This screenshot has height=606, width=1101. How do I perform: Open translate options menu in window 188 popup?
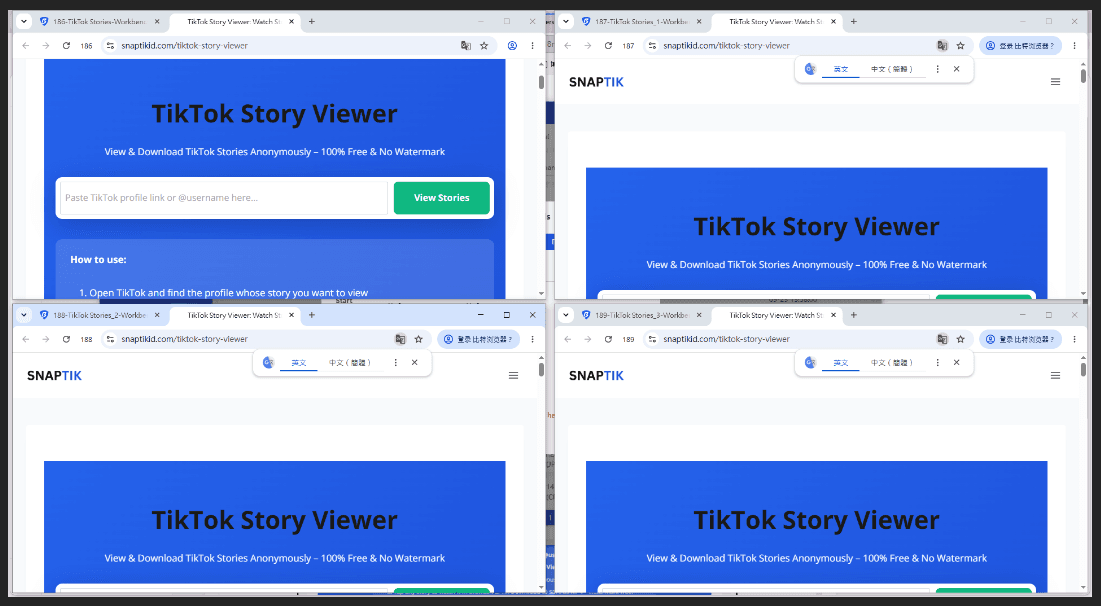(395, 362)
